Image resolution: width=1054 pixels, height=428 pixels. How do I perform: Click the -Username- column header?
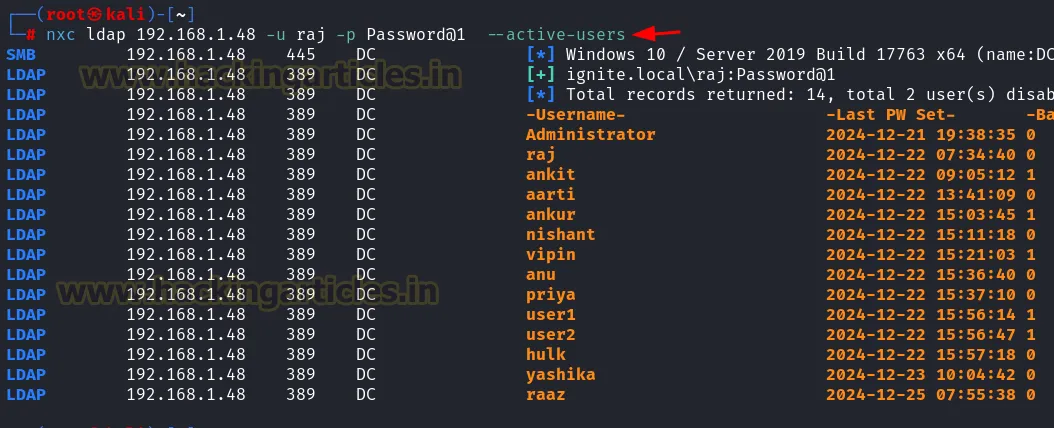click(x=575, y=115)
